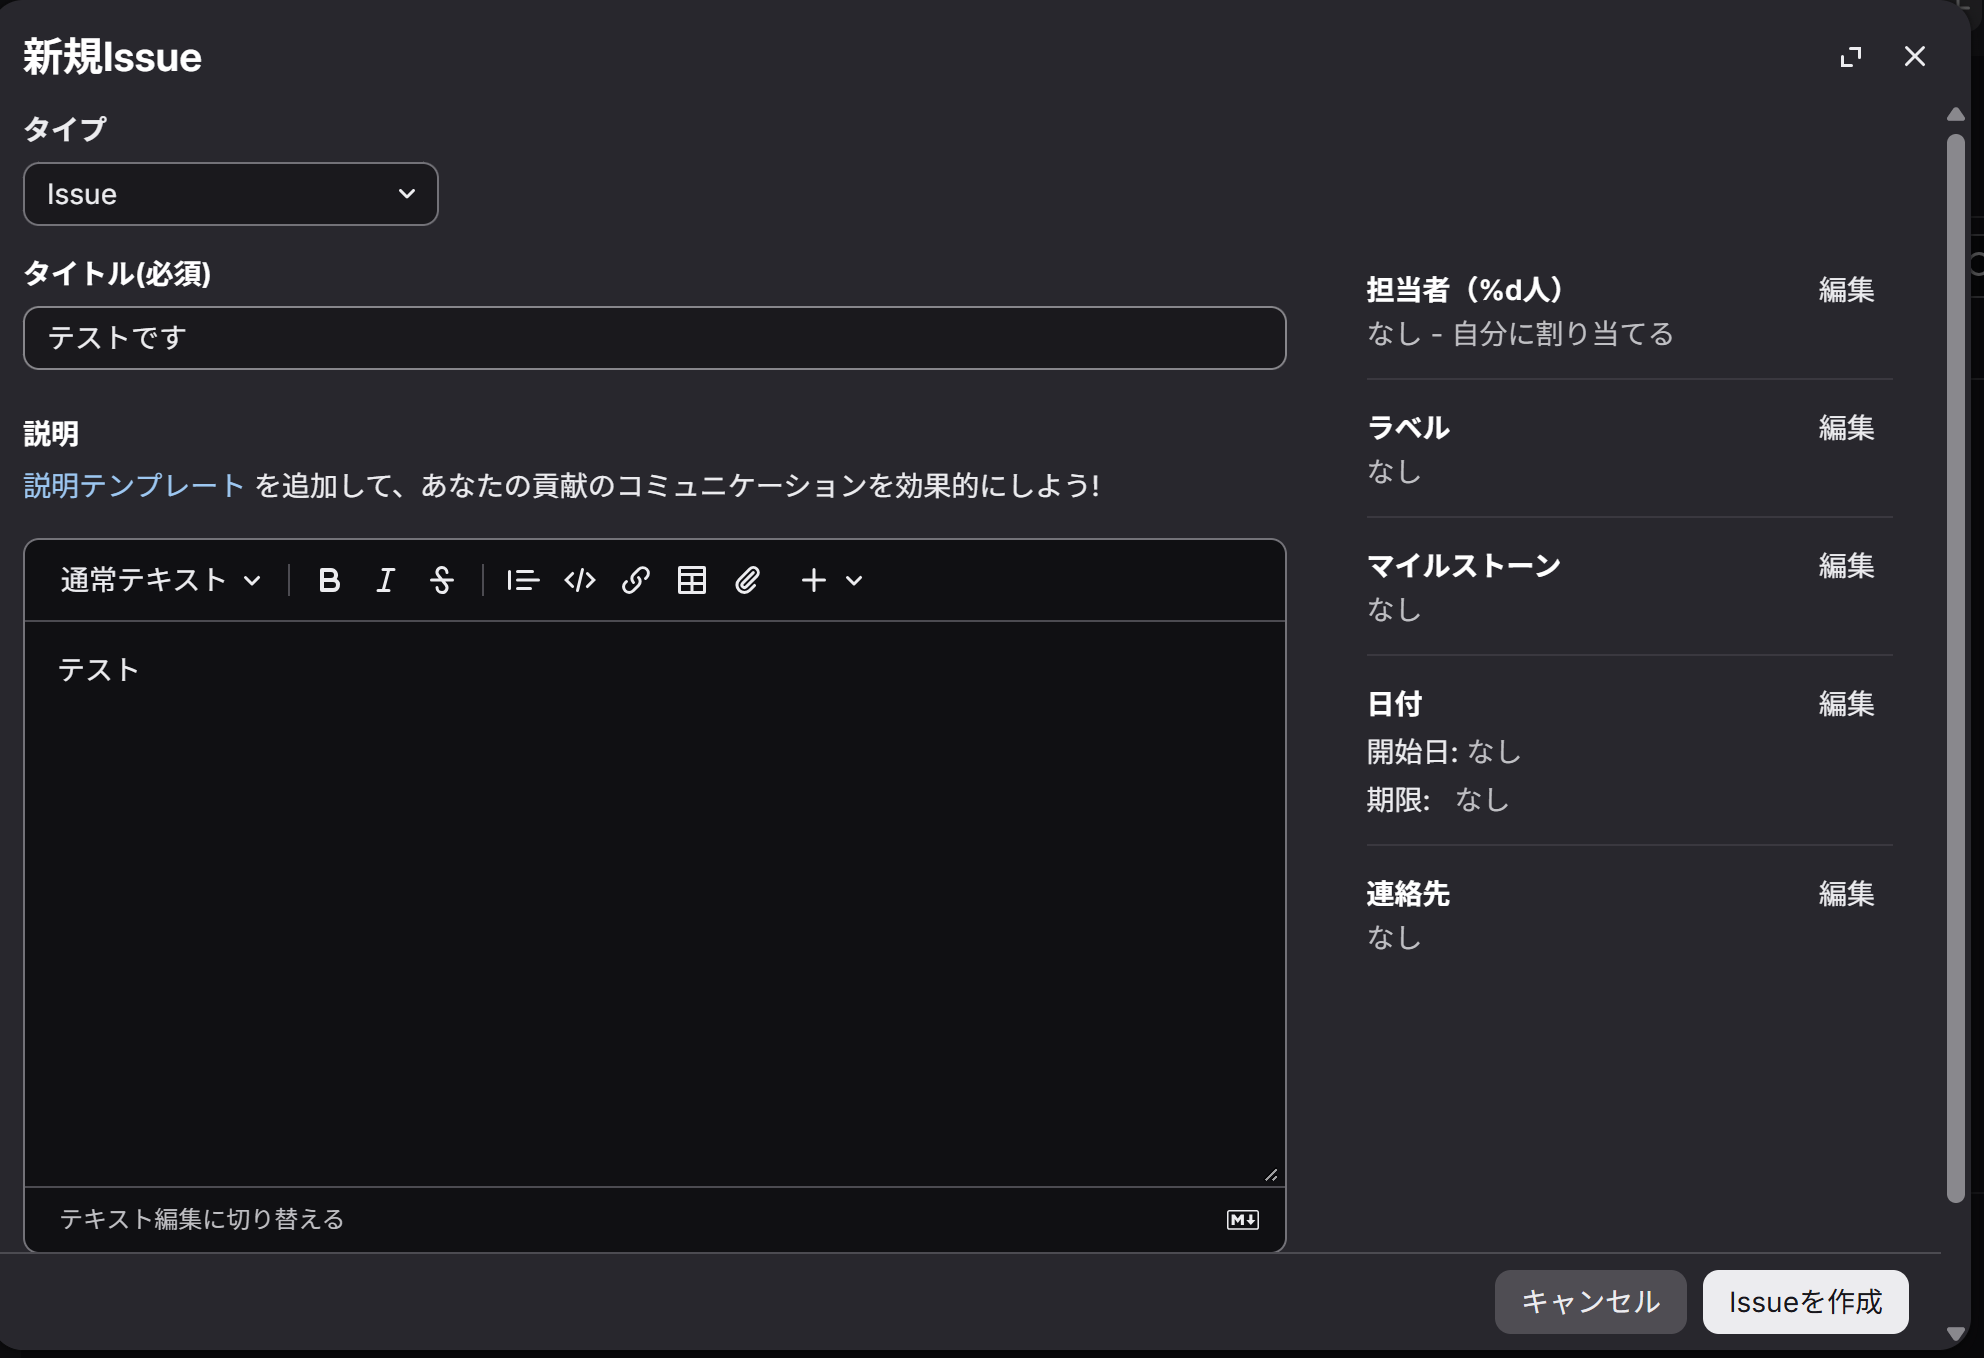Screen dimensions: 1984x1358
Task: Insert a list from editor toolbar
Action: [523, 580]
